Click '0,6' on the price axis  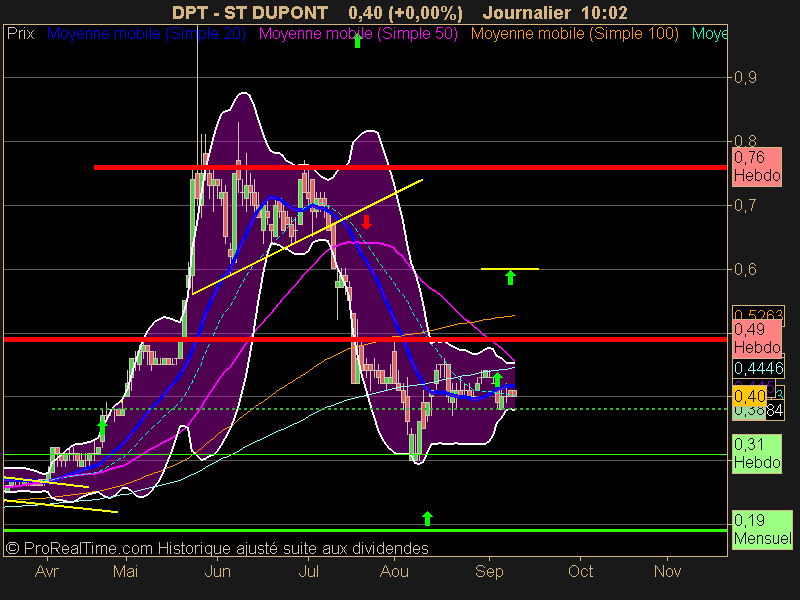pos(745,269)
